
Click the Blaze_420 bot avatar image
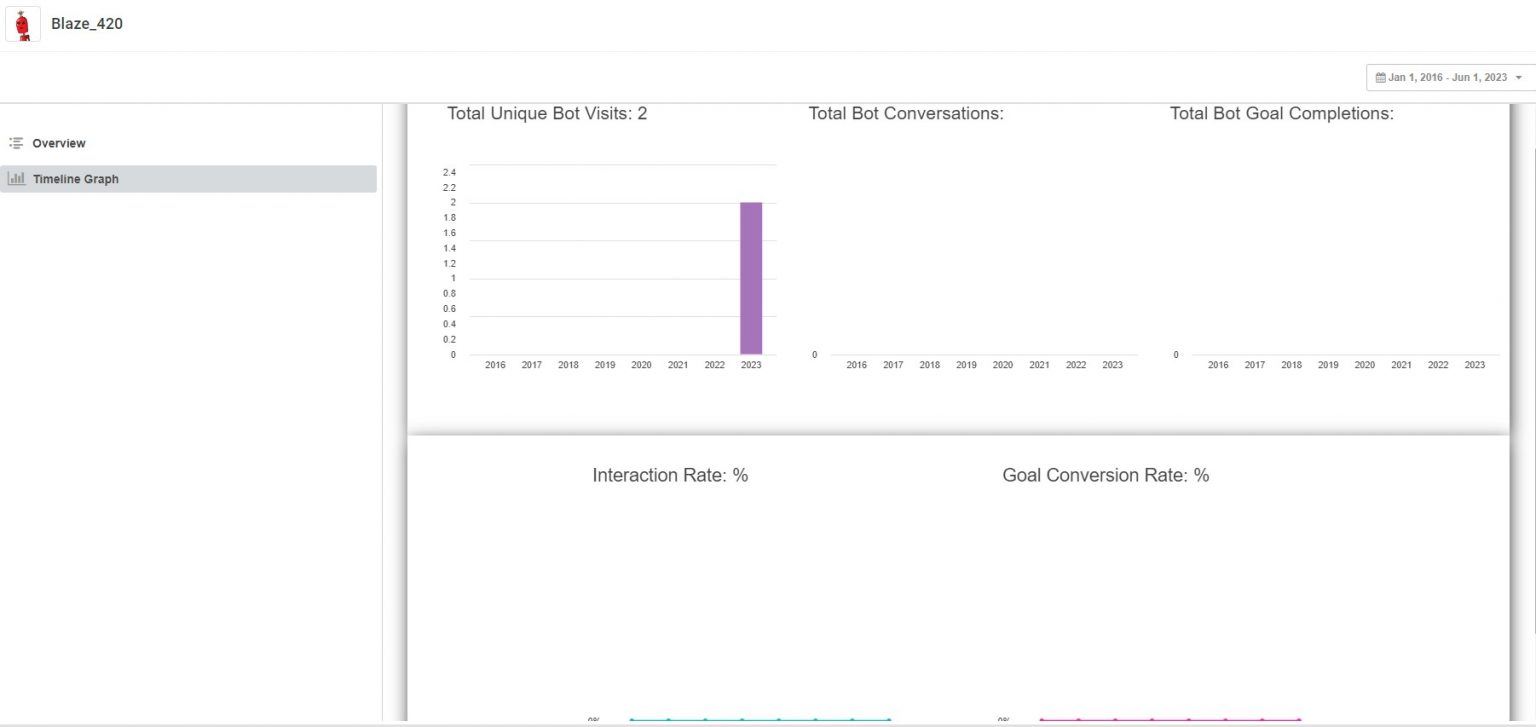tap(22, 23)
